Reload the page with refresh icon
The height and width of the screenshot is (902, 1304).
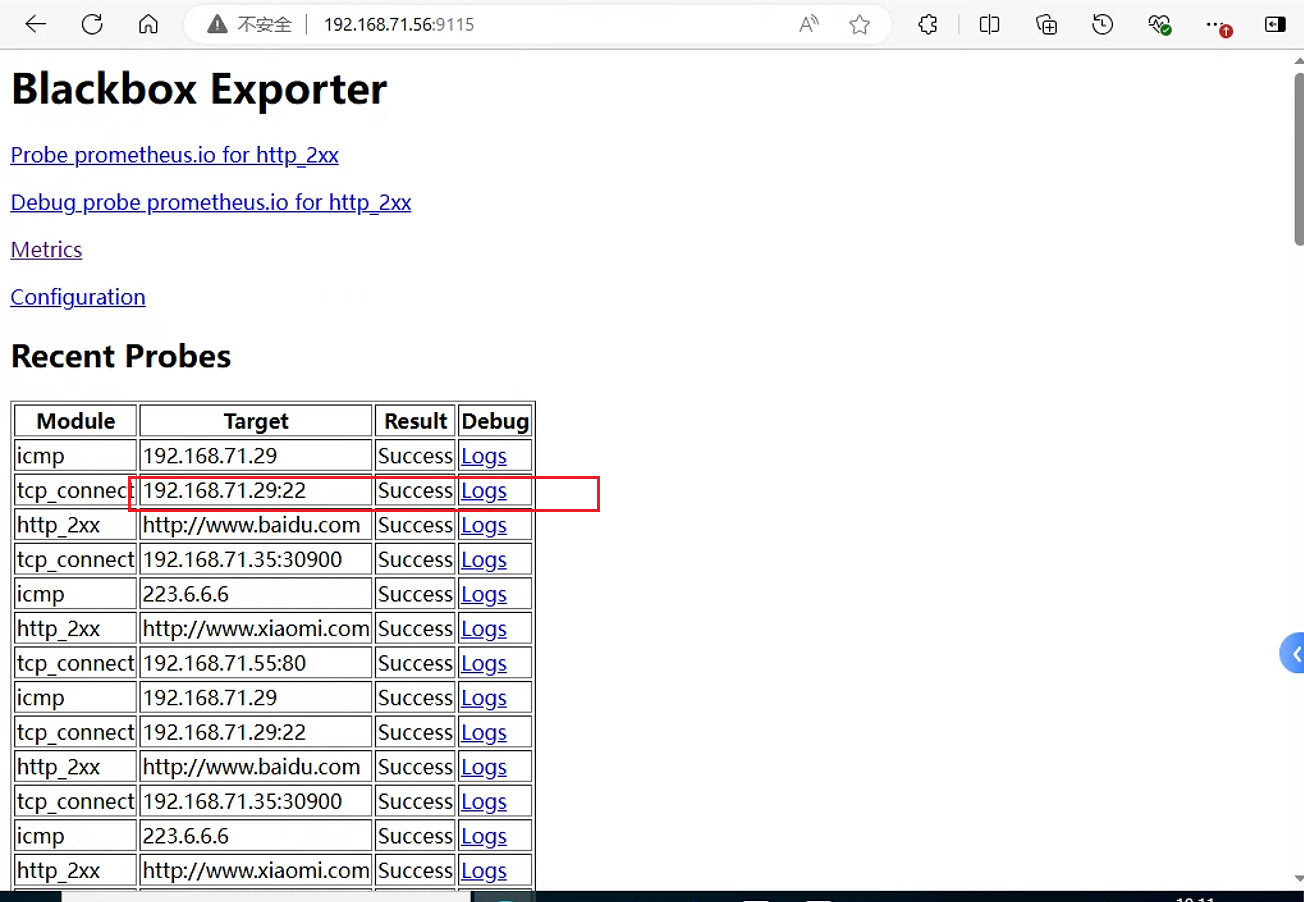tap(92, 25)
